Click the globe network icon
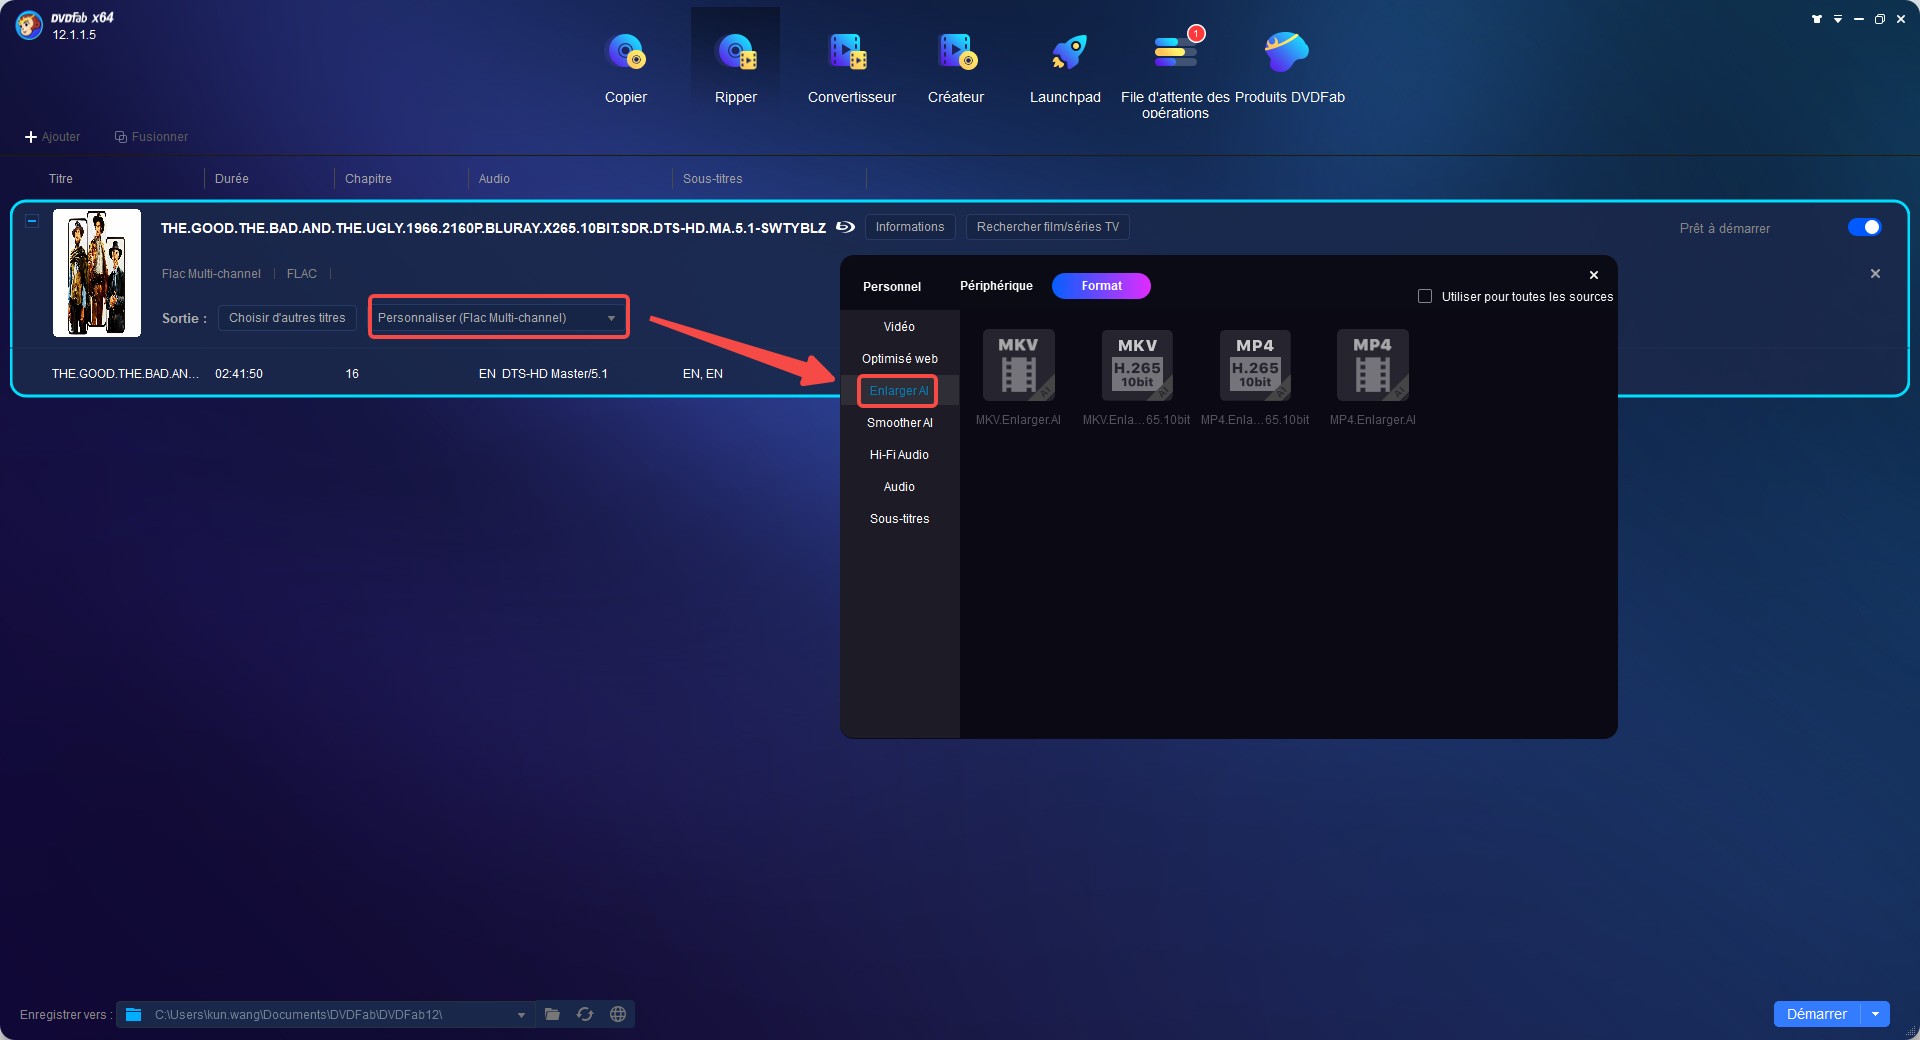Image resolution: width=1920 pixels, height=1040 pixels. 618,1014
